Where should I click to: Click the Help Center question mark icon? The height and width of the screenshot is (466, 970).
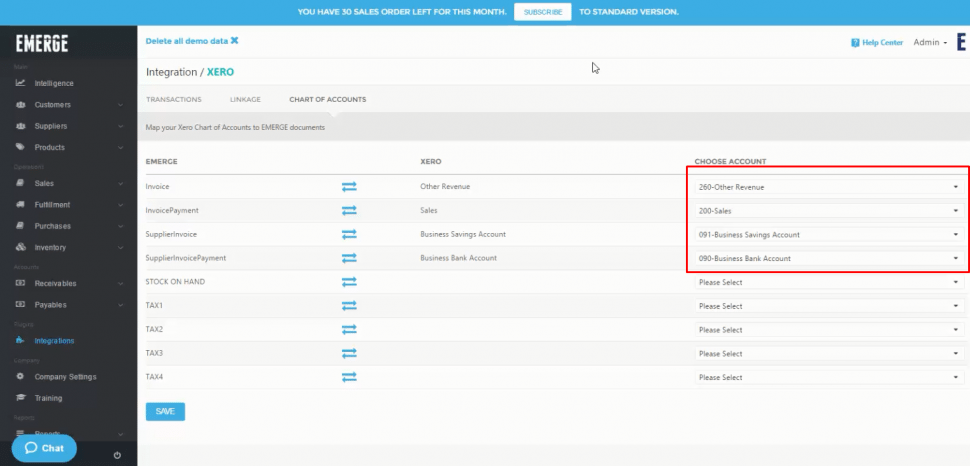point(856,43)
